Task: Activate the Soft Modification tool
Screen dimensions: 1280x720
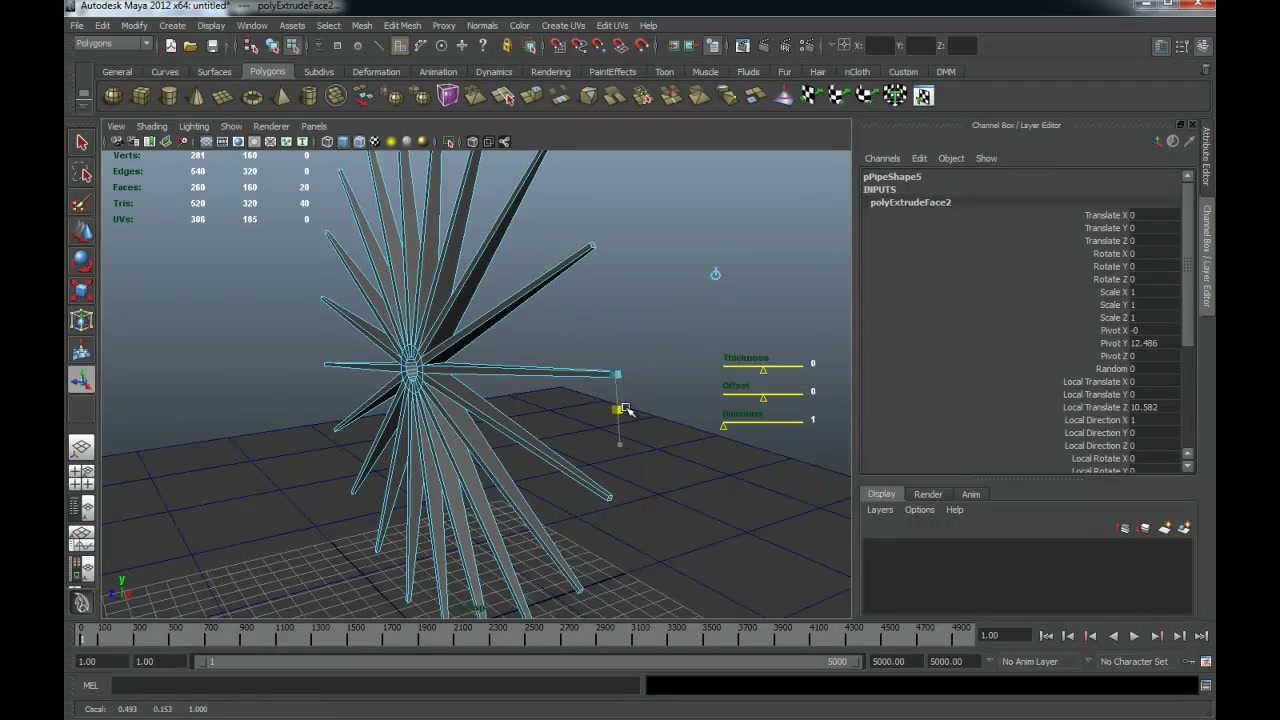Action: [82, 351]
